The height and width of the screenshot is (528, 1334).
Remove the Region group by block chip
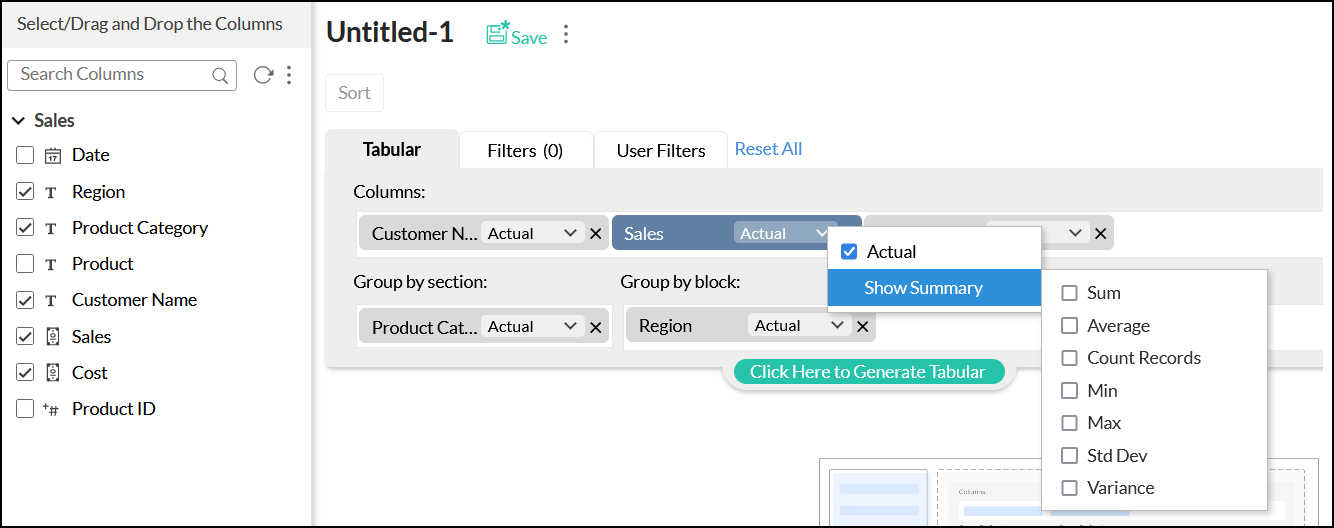[x=863, y=326]
